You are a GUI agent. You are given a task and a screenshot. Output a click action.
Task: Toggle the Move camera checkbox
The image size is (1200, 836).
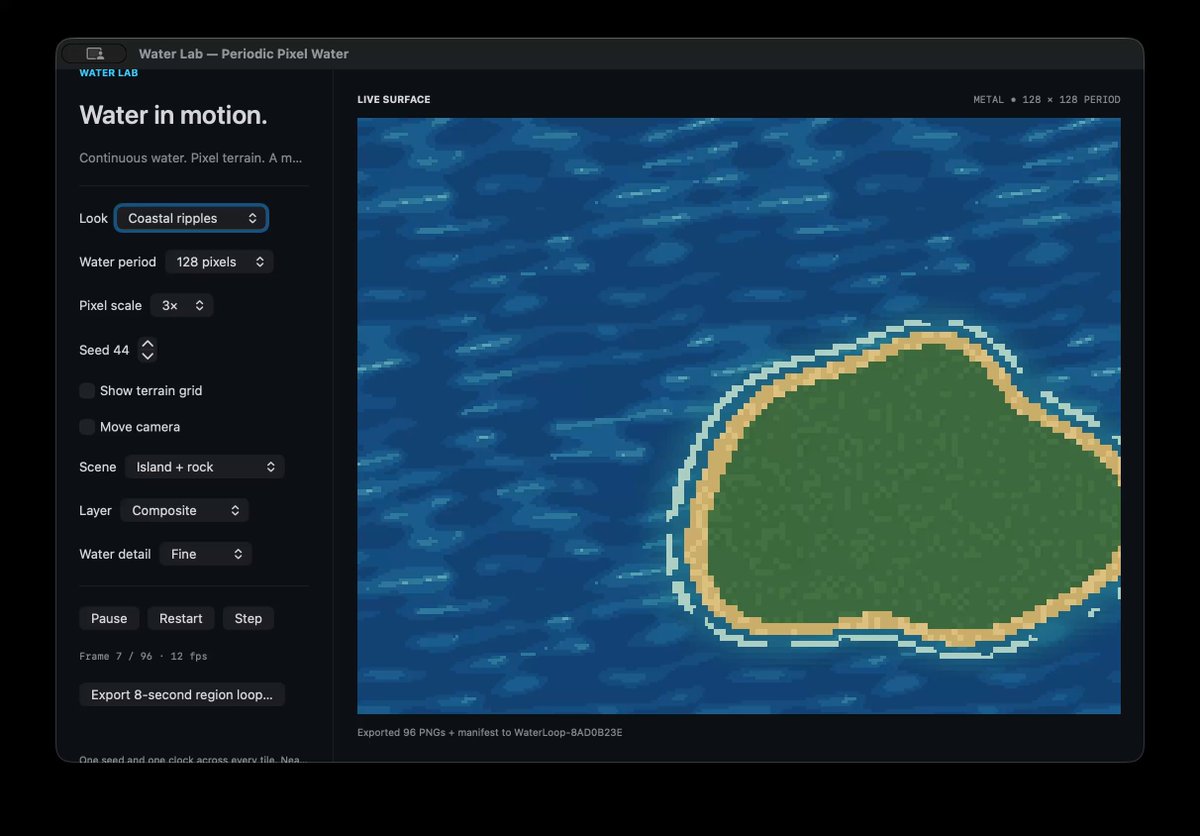[87, 426]
